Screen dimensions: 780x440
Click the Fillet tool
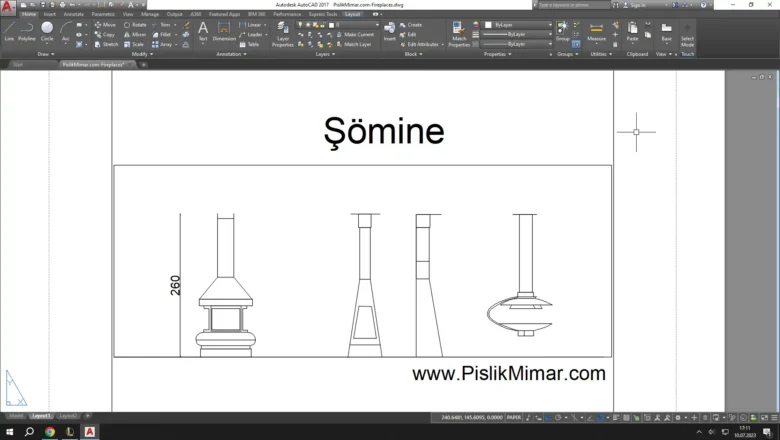(162, 34)
